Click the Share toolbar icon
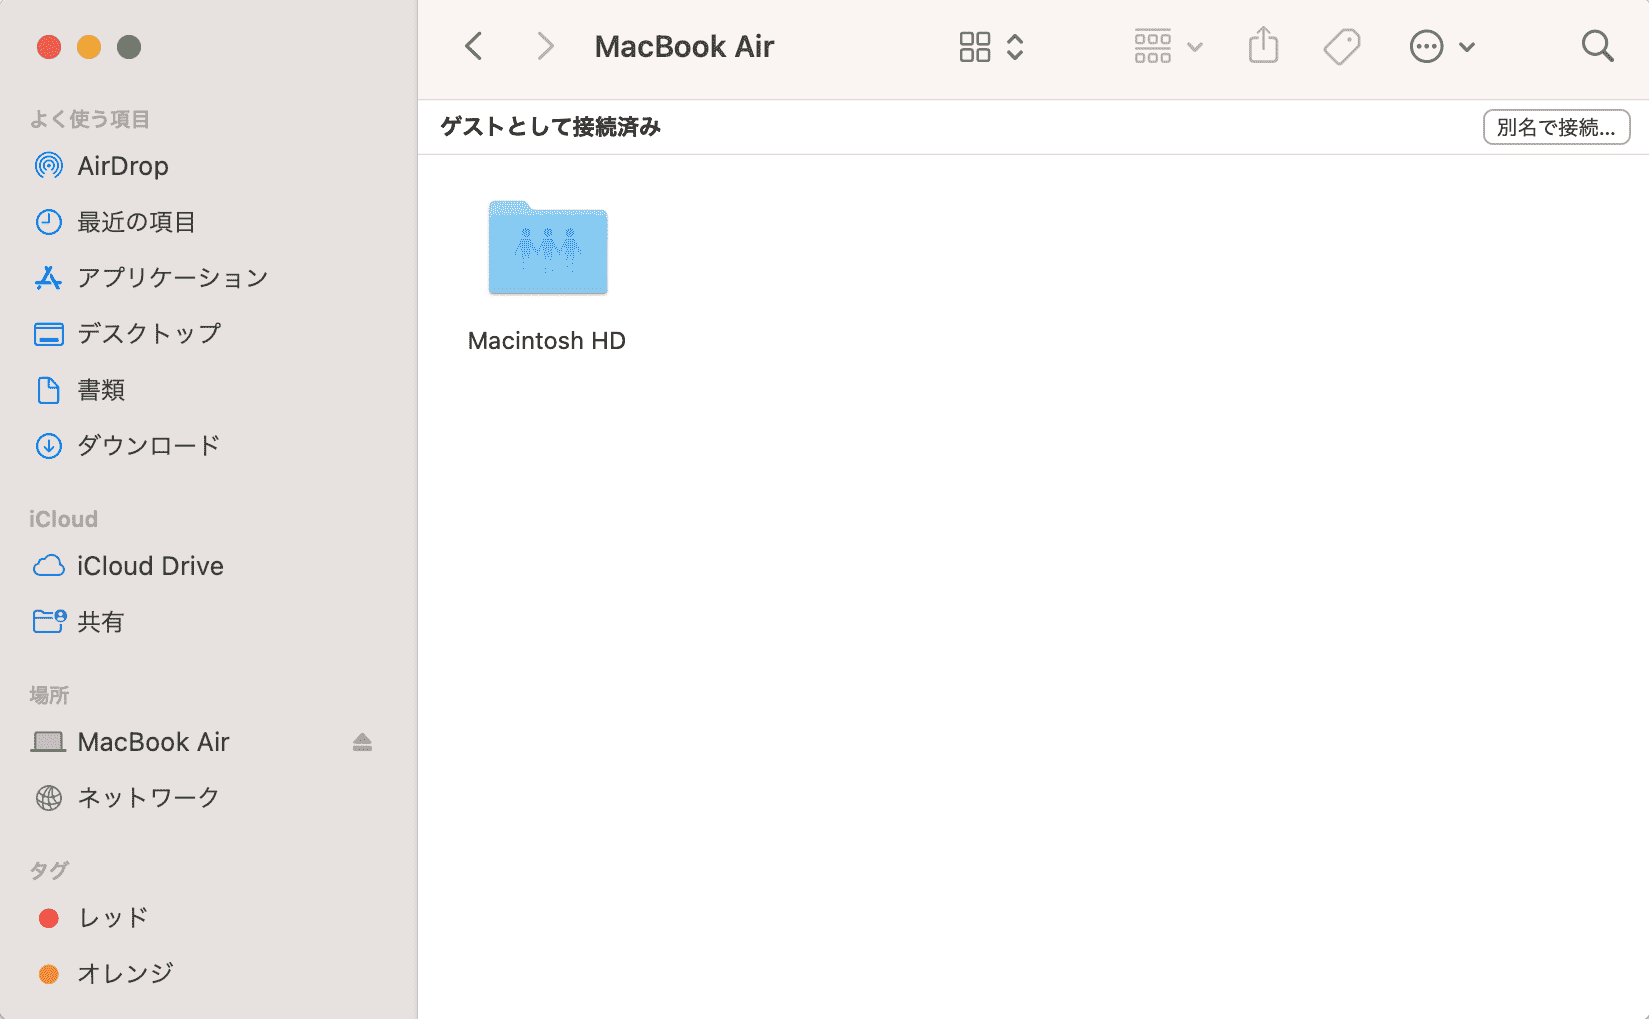The width and height of the screenshot is (1649, 1019). [1263, 46]
